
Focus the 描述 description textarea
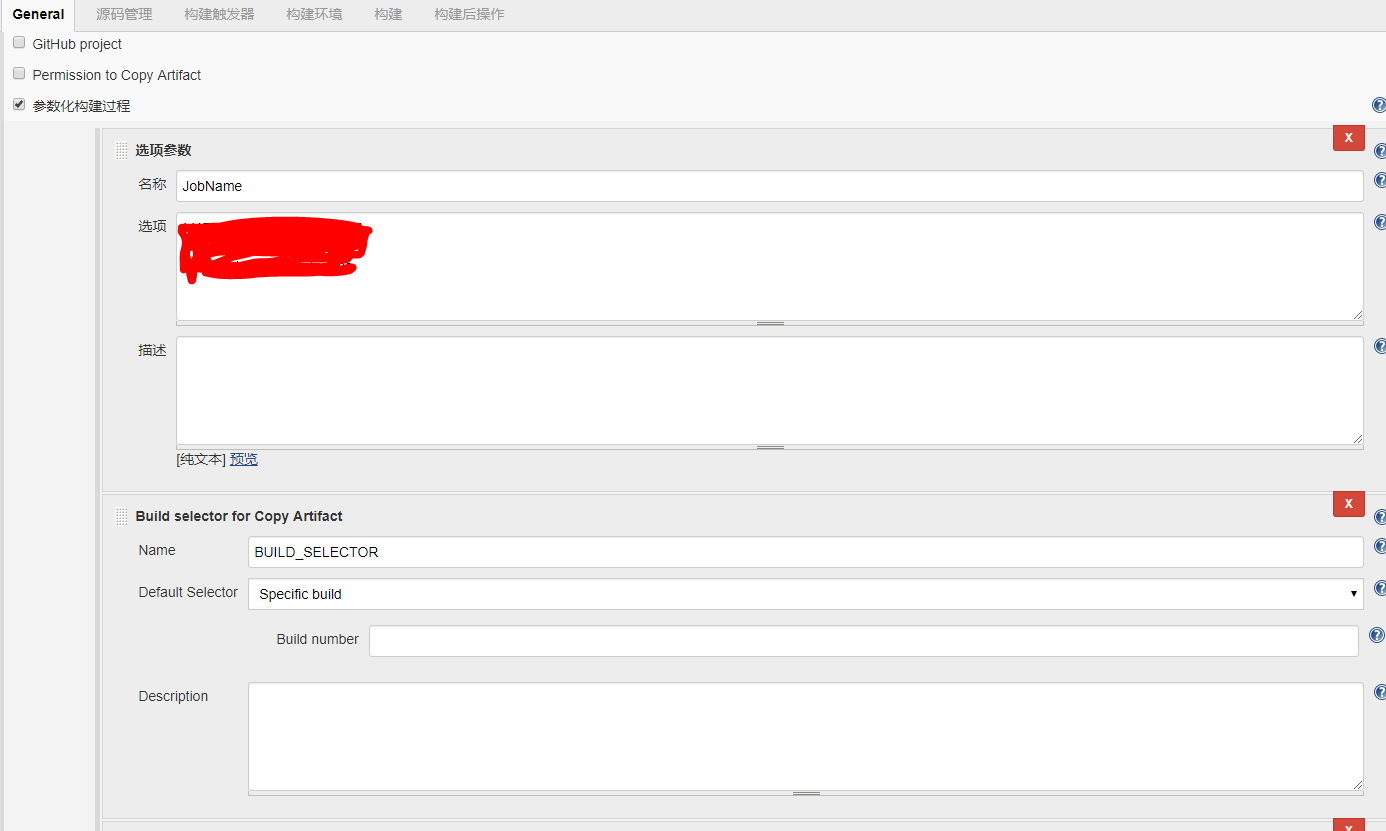[769, 390]
